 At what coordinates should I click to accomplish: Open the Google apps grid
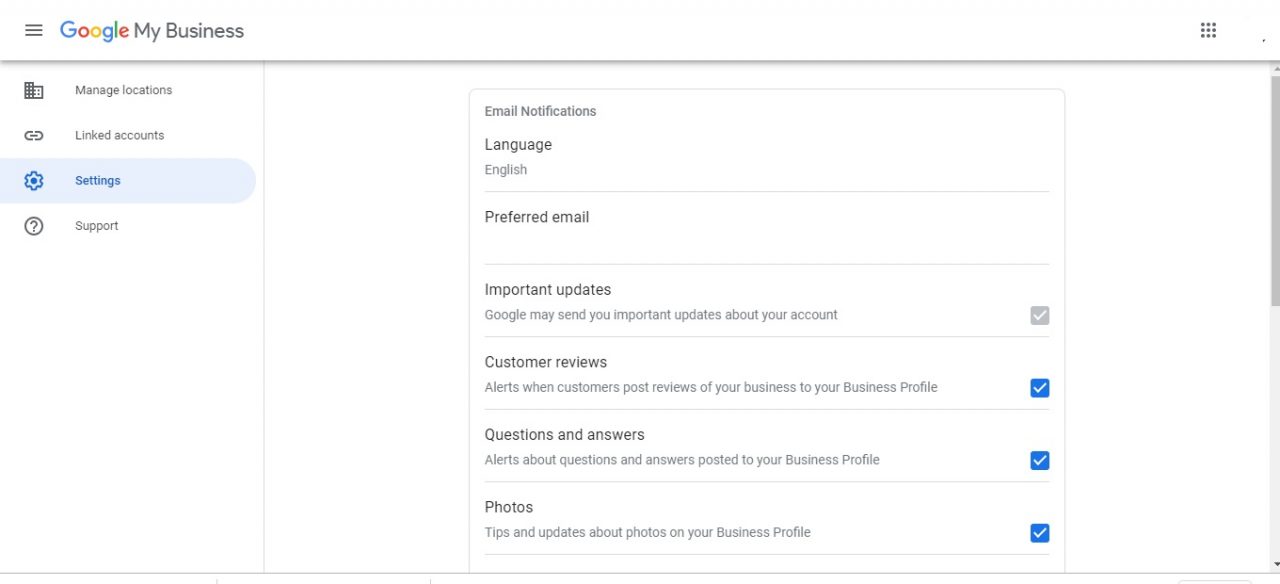[x=1208, y=30]
